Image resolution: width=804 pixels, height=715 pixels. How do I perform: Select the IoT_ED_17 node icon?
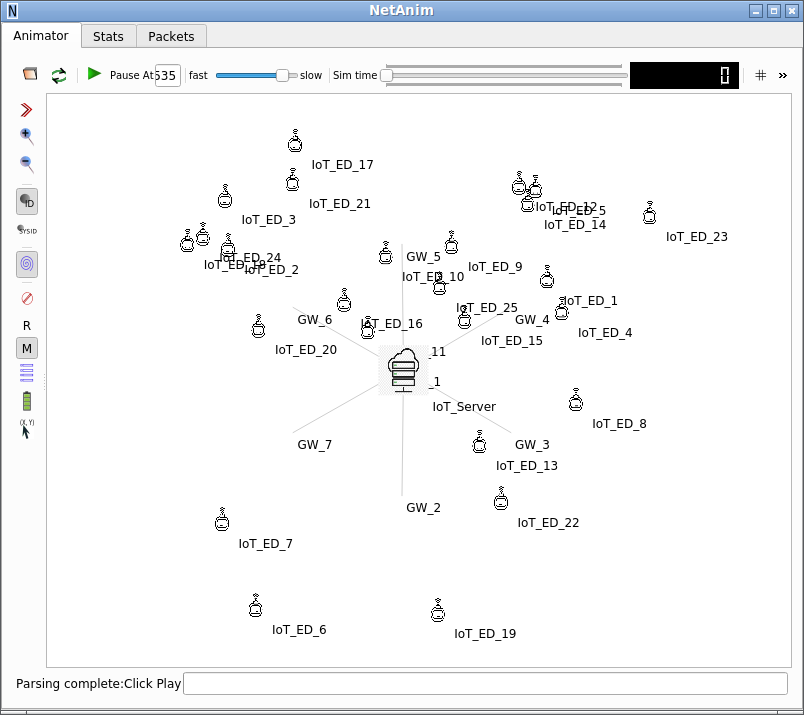coord(295,141)
